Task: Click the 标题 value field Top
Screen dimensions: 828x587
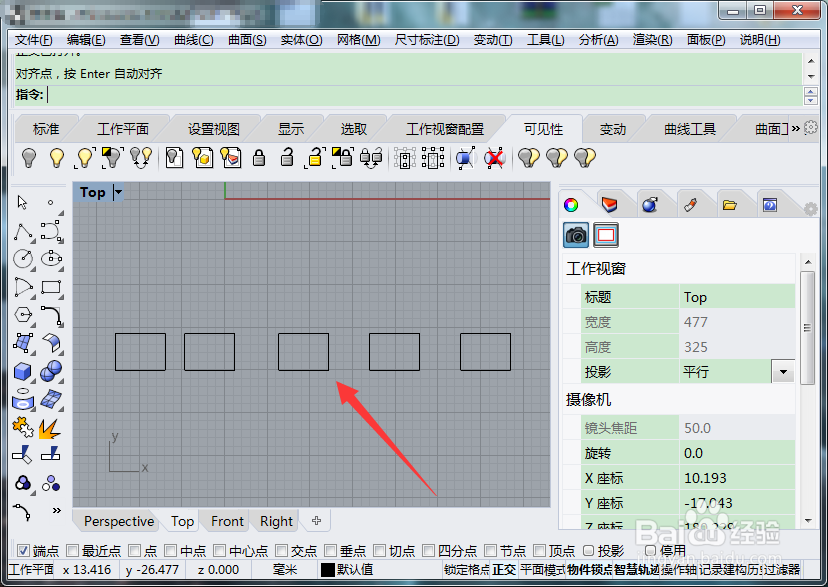Action: (737, 297)
